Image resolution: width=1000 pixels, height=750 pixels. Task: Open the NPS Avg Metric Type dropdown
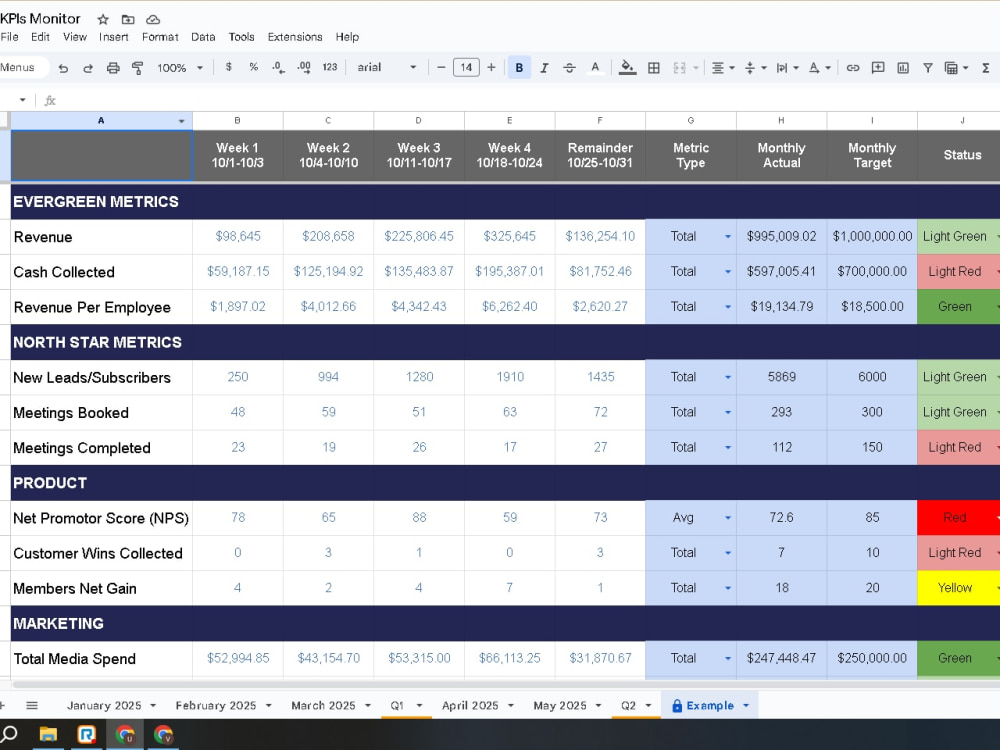click(728, 518)
